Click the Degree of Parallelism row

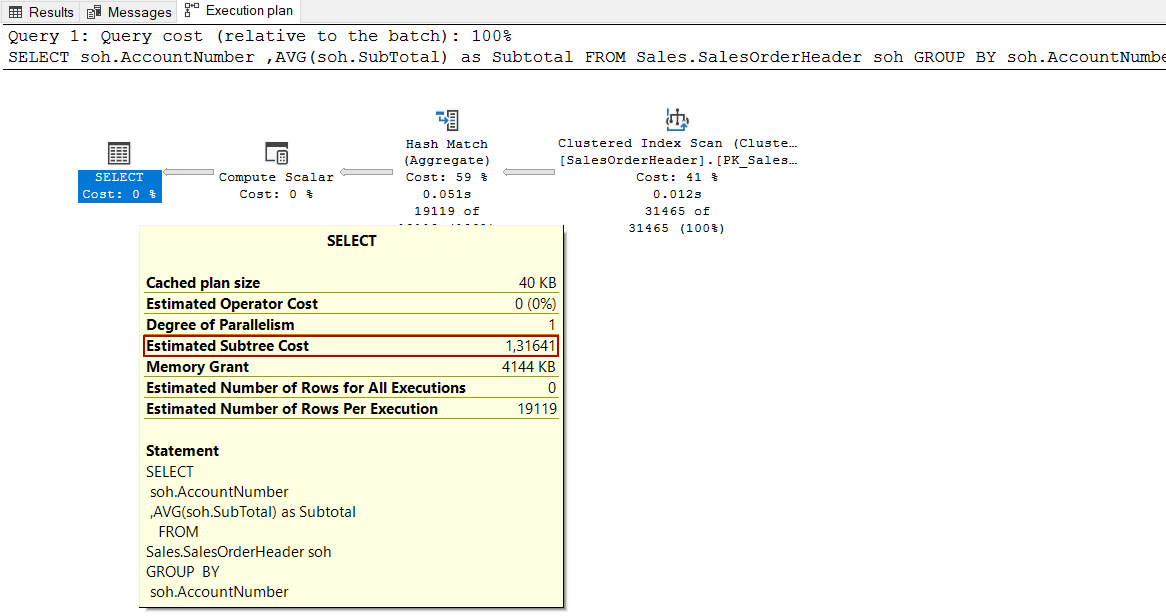[x=351, y=324]
